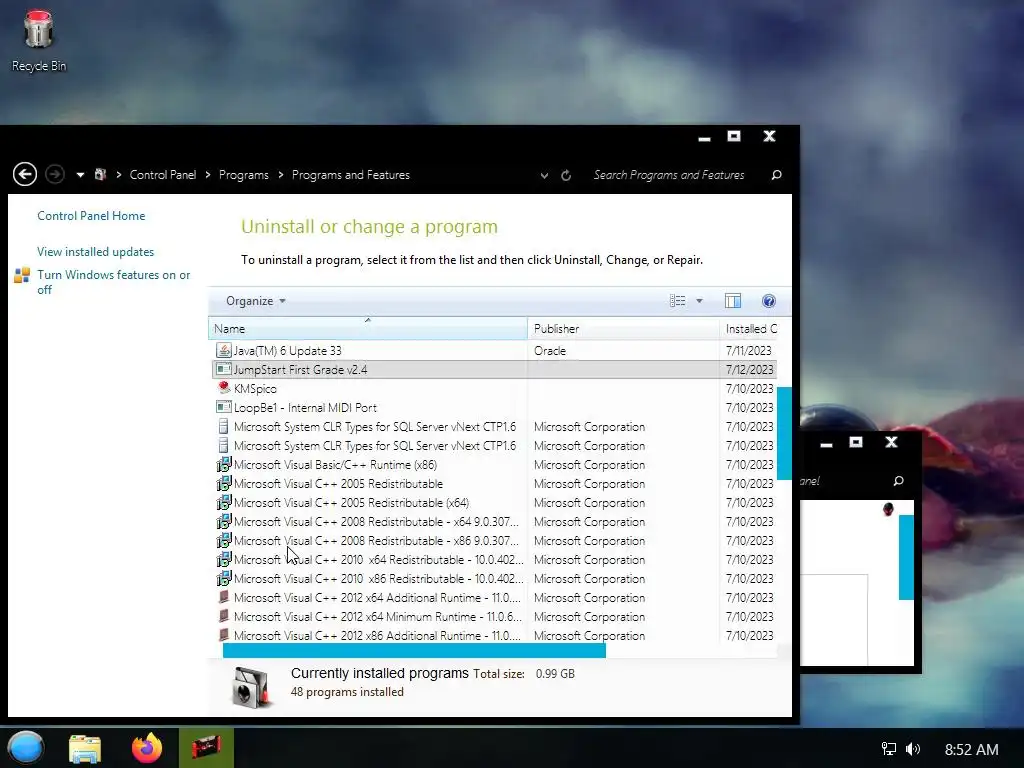Open the Start orb button

[25, 748]
